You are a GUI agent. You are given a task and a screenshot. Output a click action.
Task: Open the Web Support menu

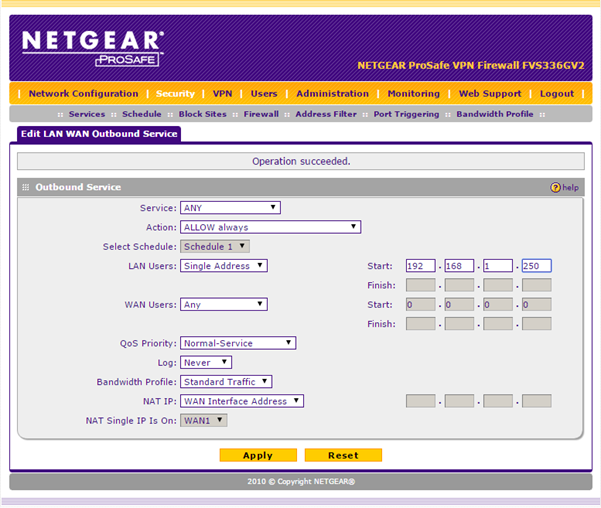490,94
